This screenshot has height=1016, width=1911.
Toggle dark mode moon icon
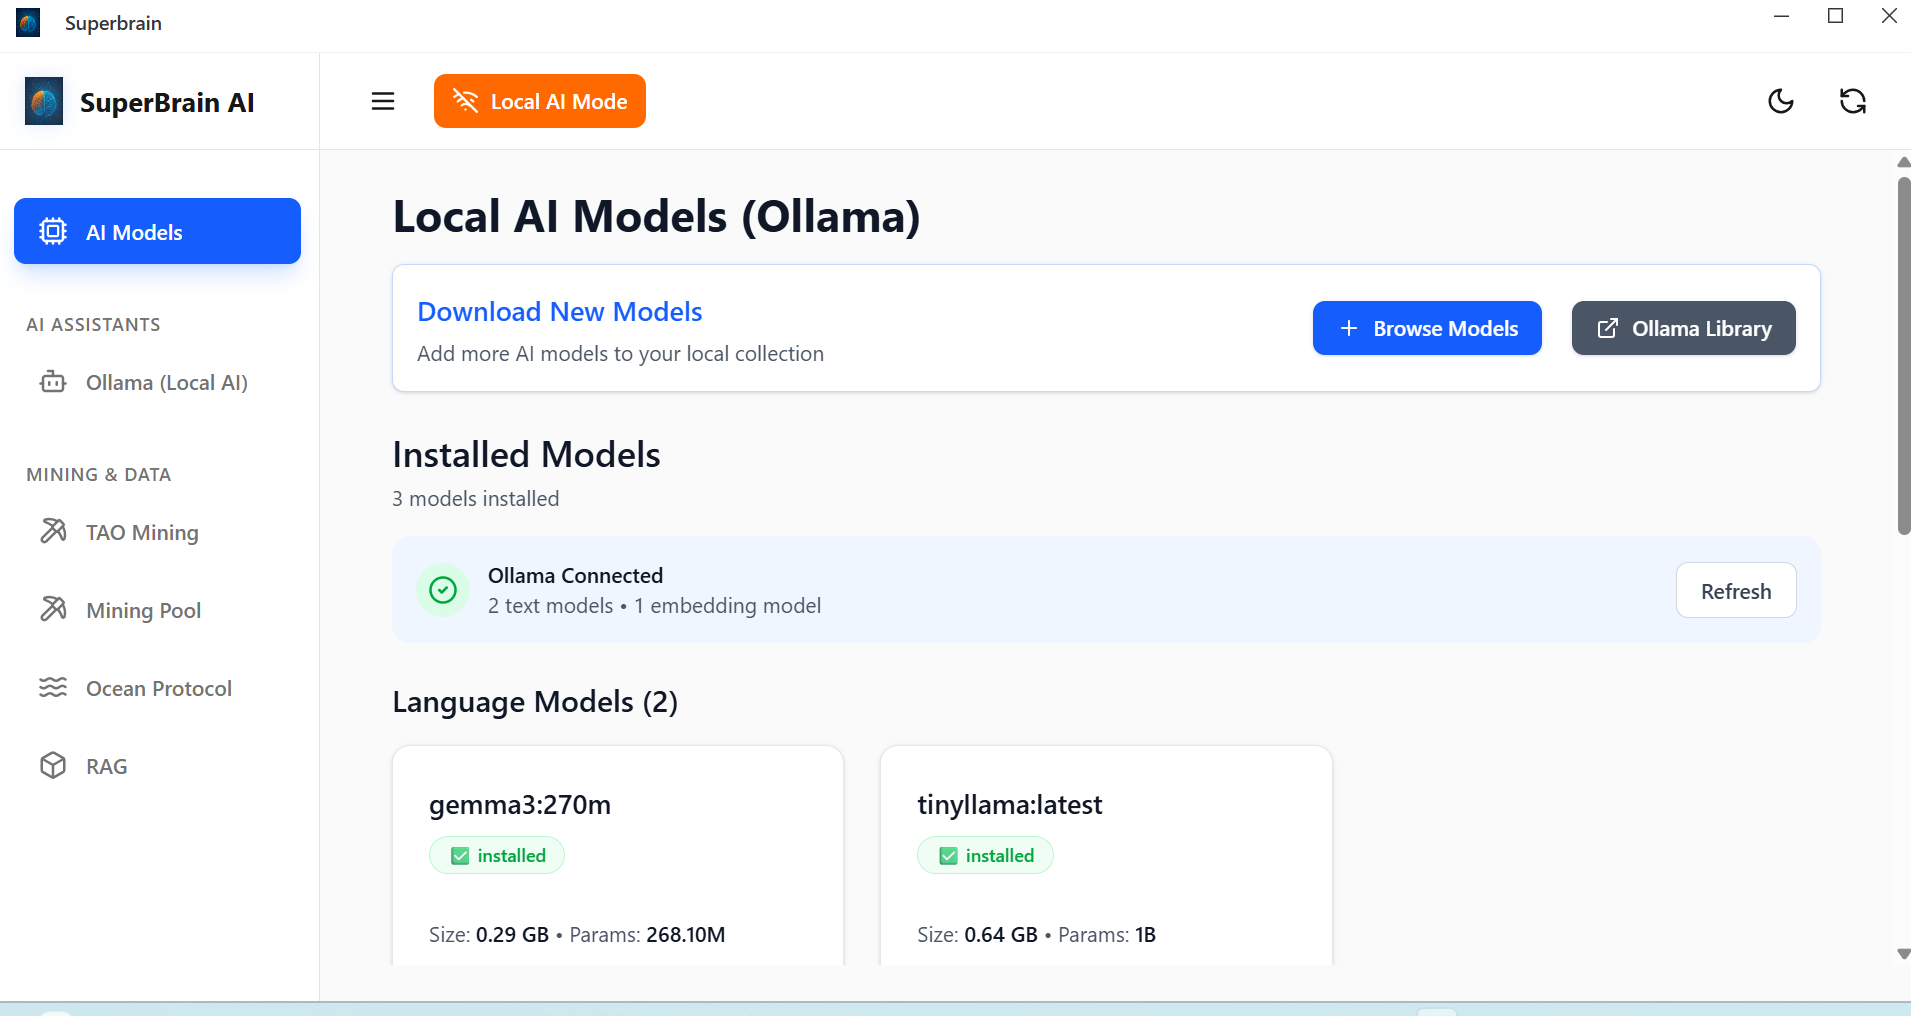coord(1781,101)
